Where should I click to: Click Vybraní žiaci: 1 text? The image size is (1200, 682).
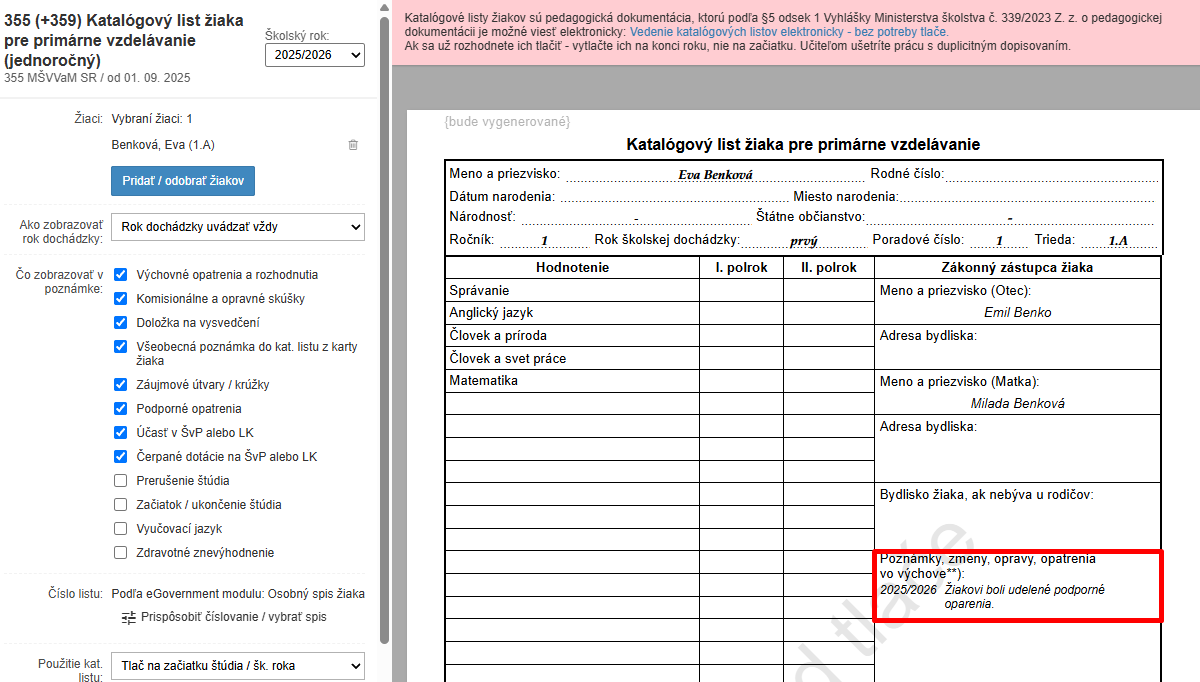[x=152, y=119]
